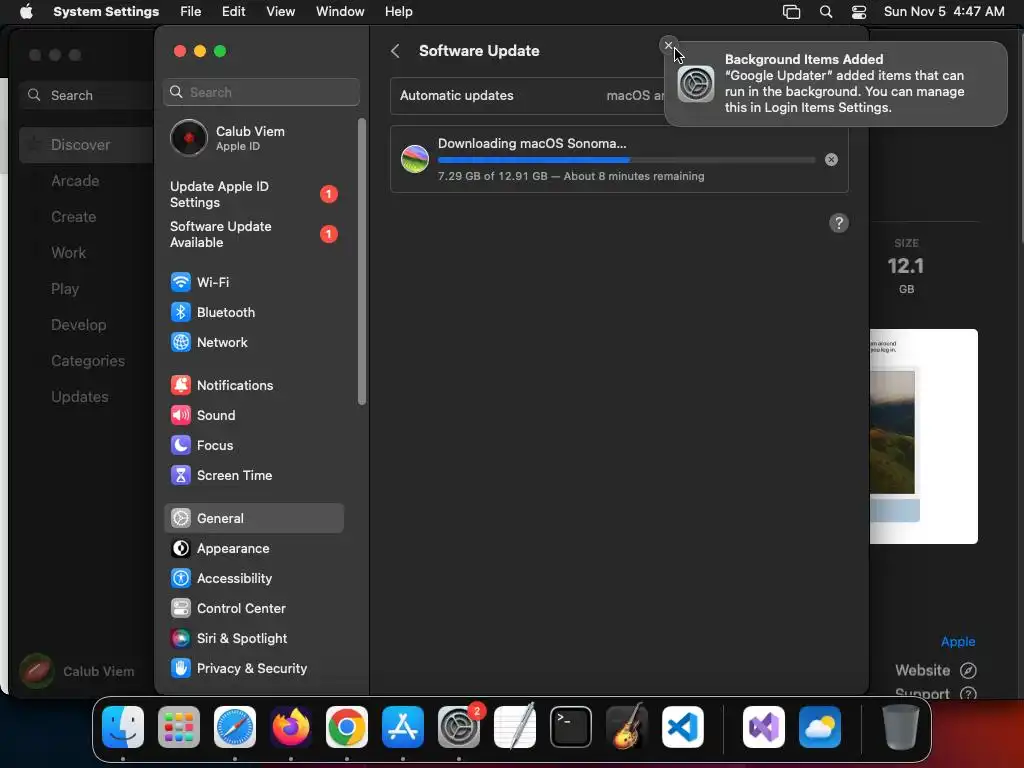1024x768 pixels.
Task: Open Wi-Fi settings in sidebar
Action: coord(253,282)
